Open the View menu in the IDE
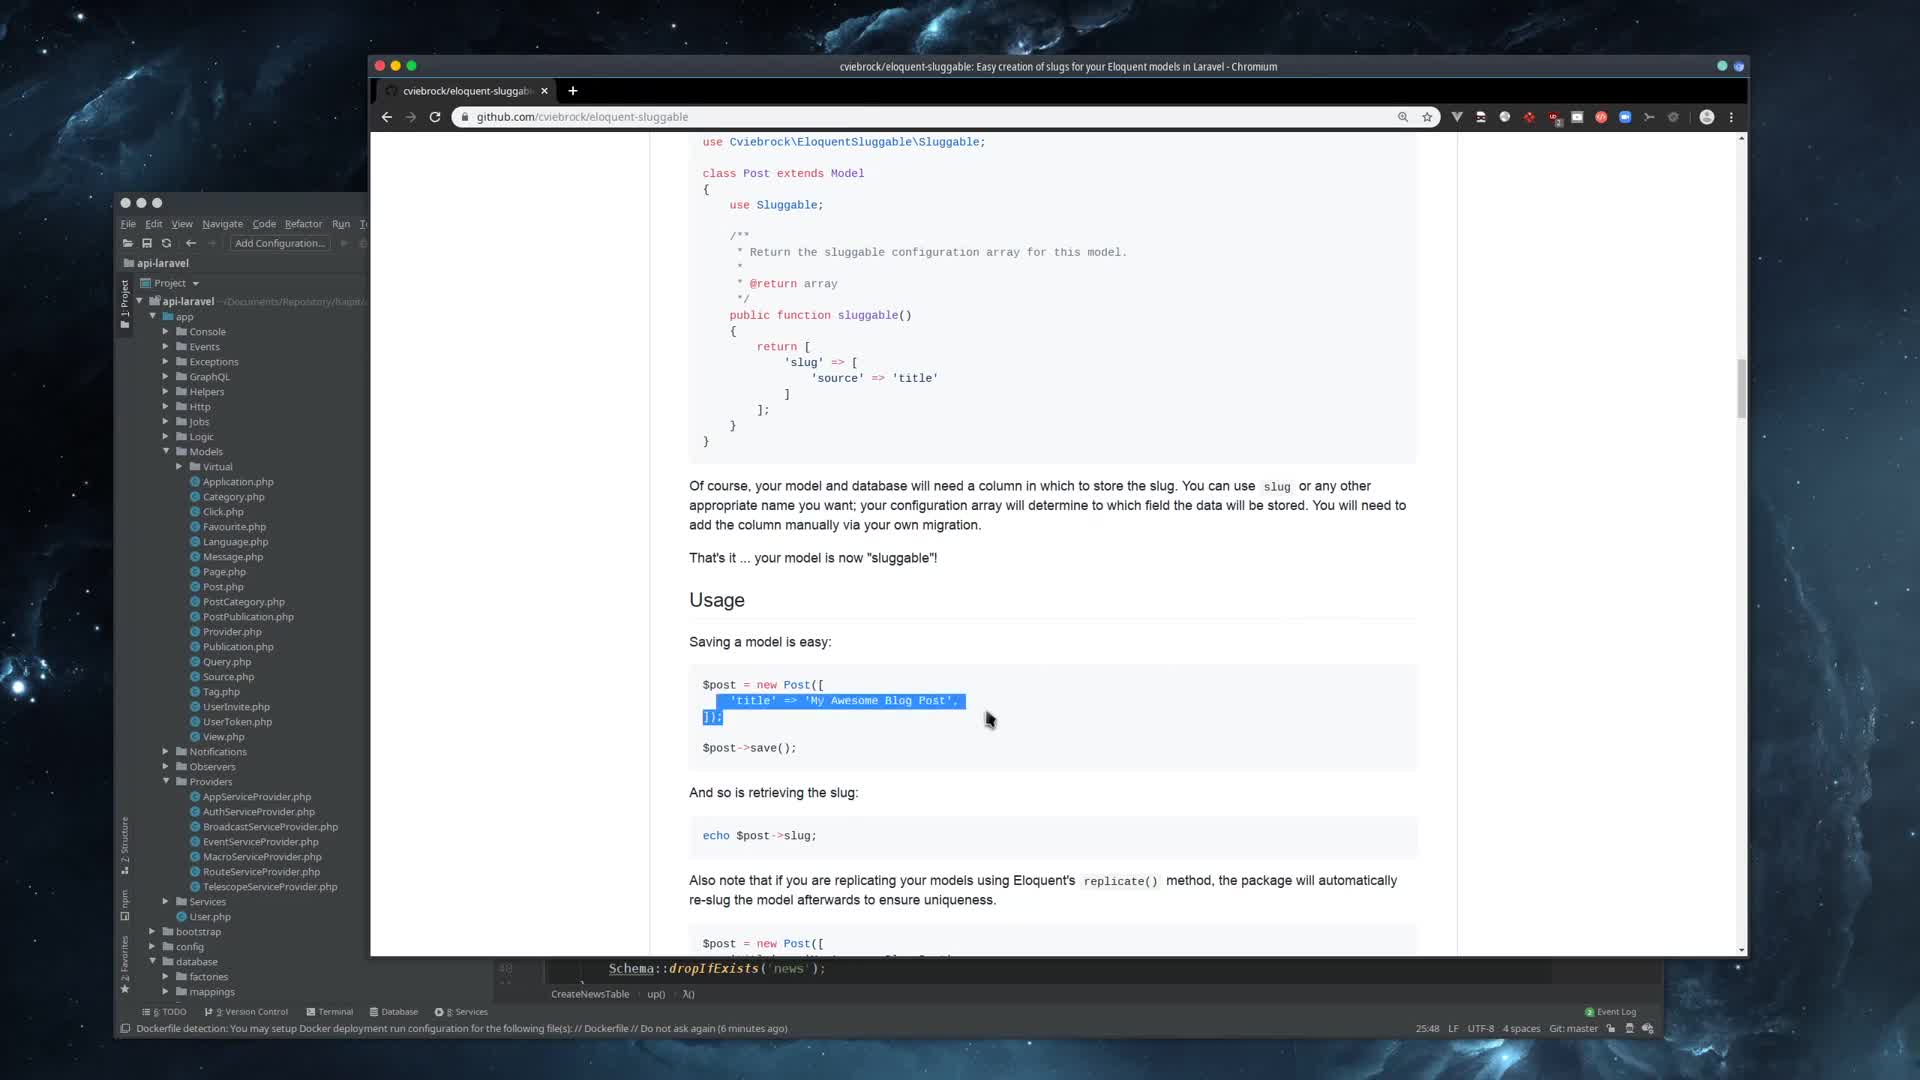The image size is (1920, 1080). pyautogui.click(x=182, y=224)
